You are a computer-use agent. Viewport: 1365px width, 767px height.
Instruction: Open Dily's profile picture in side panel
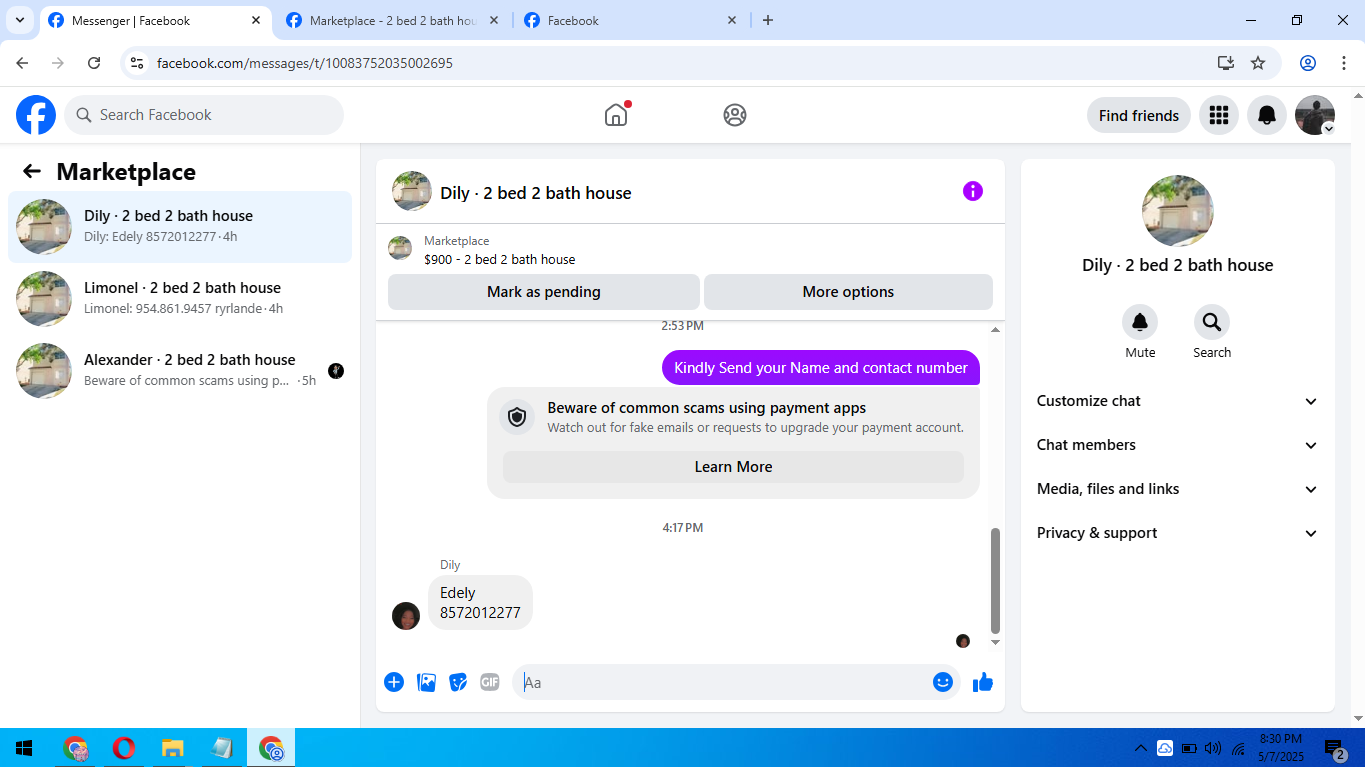[x=1178, y=211]
